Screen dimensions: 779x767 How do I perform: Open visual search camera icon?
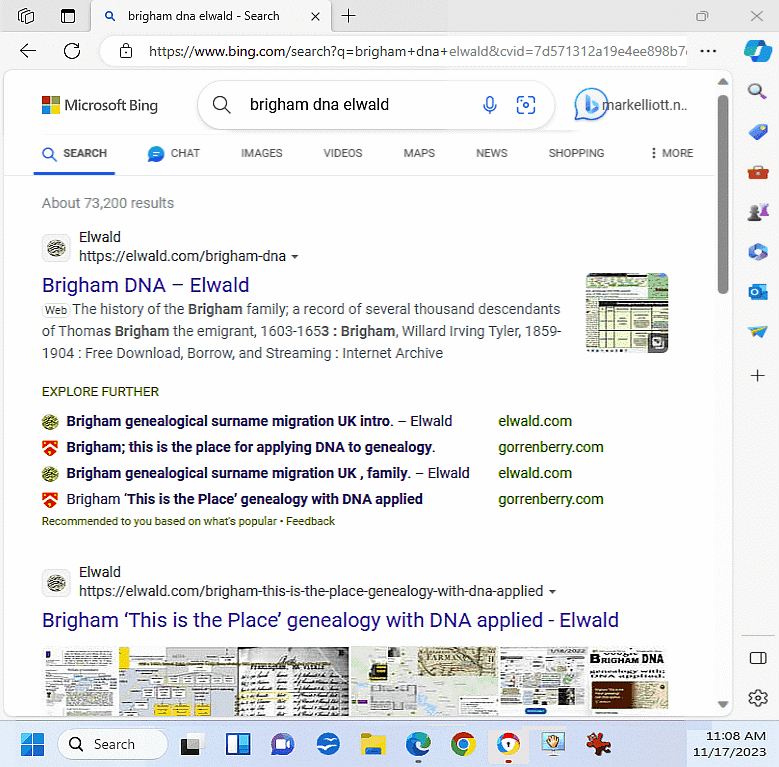pyautogui.click(x=526, y=105)
